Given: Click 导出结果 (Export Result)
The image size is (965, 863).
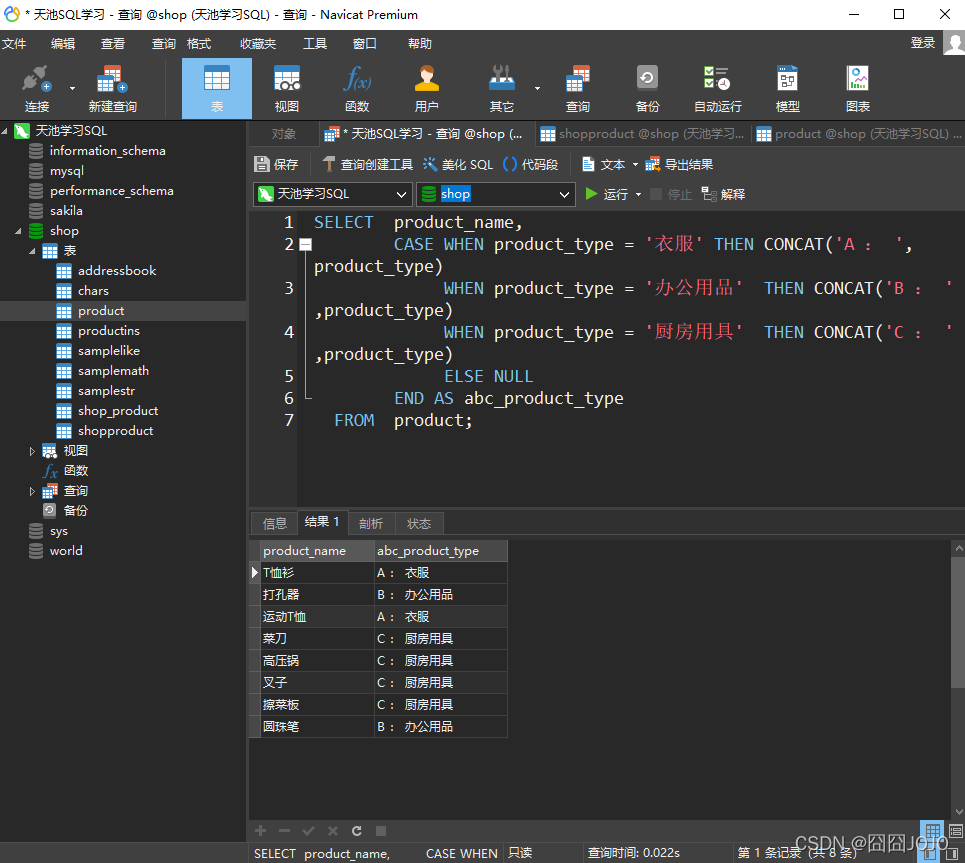Looking at the screenshot, I should pos(679,164).
